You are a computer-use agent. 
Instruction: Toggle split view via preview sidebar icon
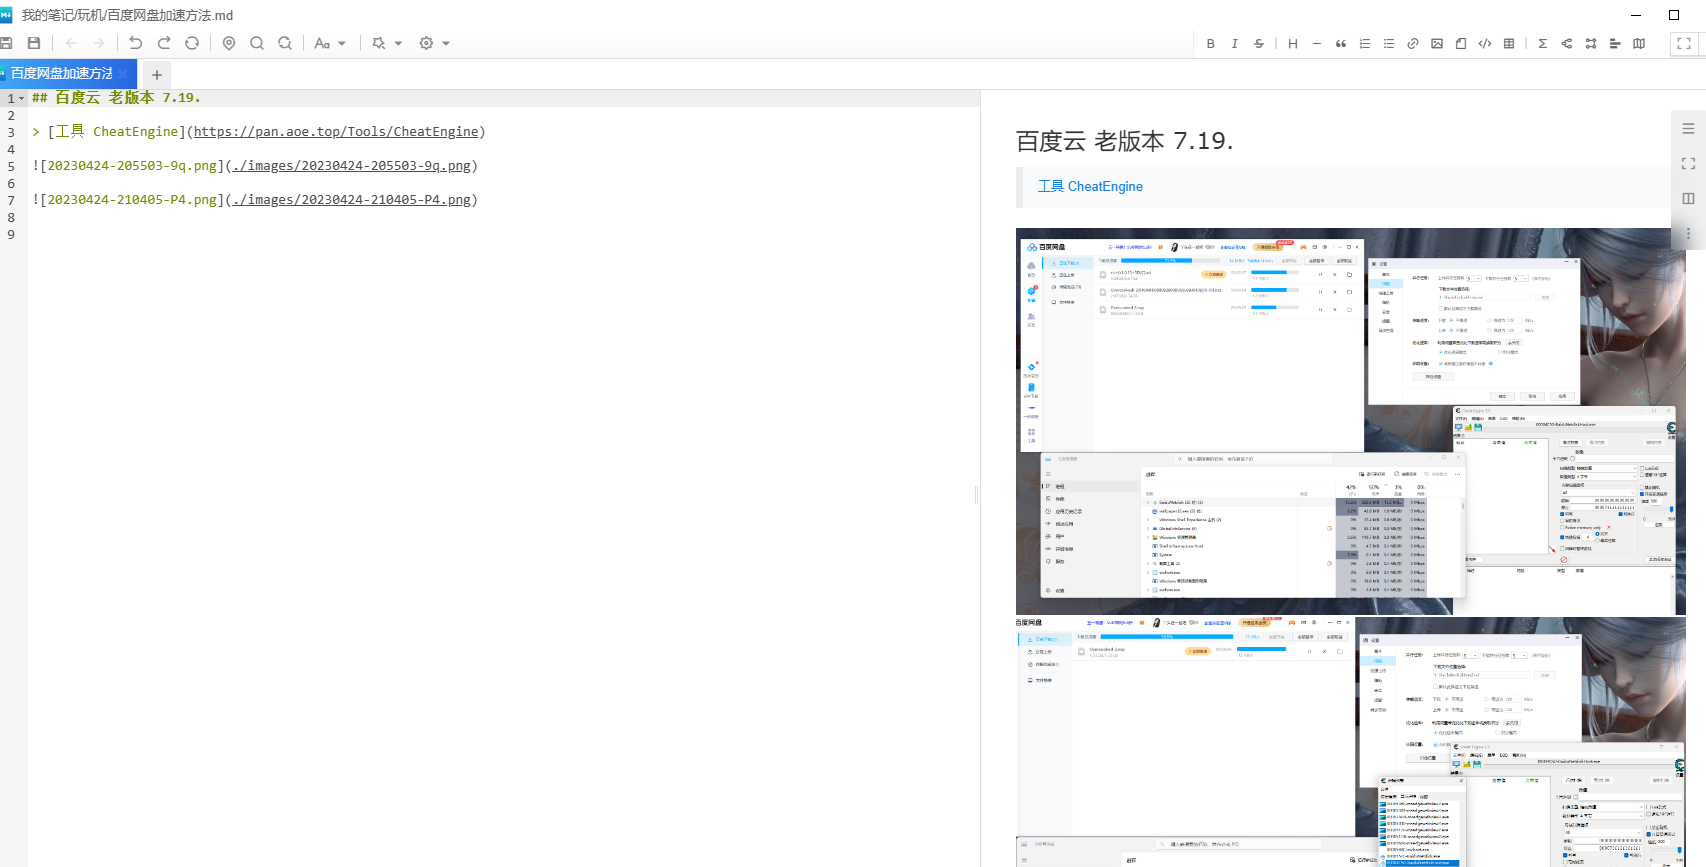1688,198
